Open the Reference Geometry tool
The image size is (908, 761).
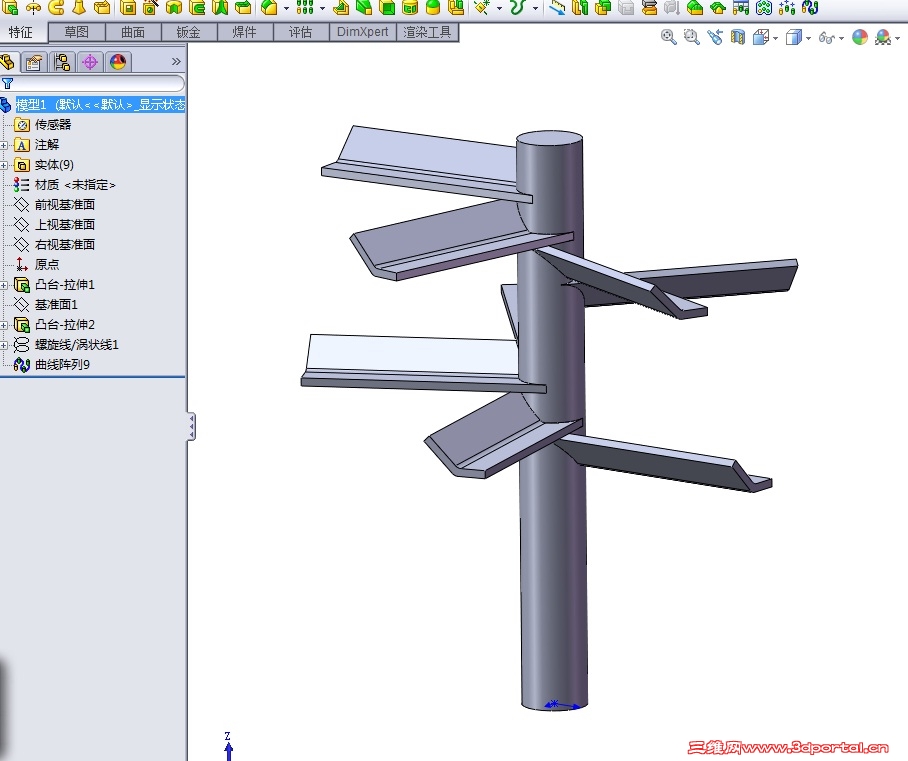click(x=481, y=8)
